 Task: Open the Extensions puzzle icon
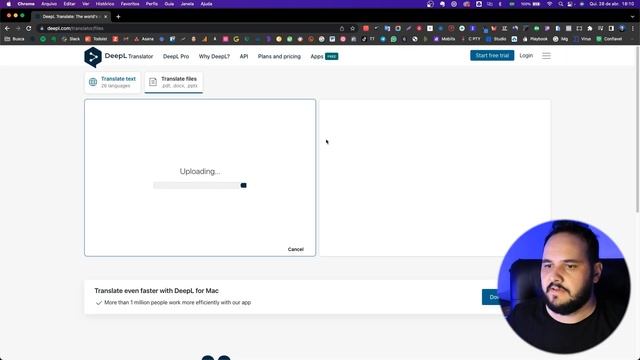click(x=590, y=28)
